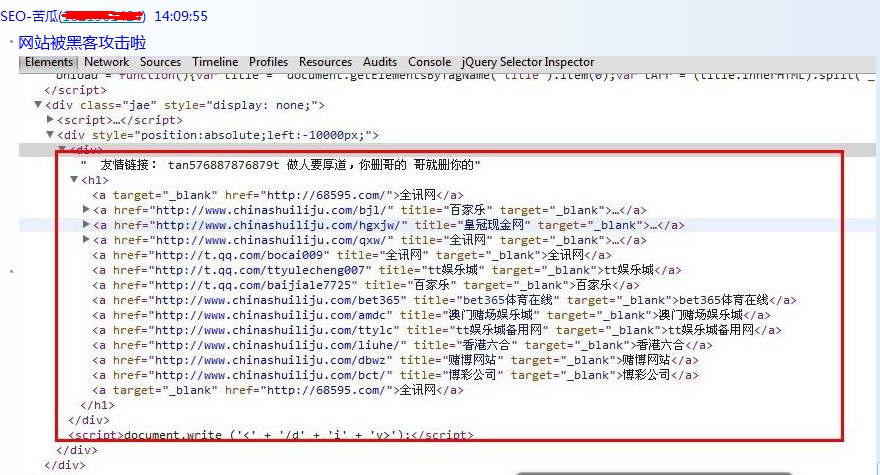The image size is (880, 475).
Task: Select the dbwz anchor line
Action: point(396,360)
